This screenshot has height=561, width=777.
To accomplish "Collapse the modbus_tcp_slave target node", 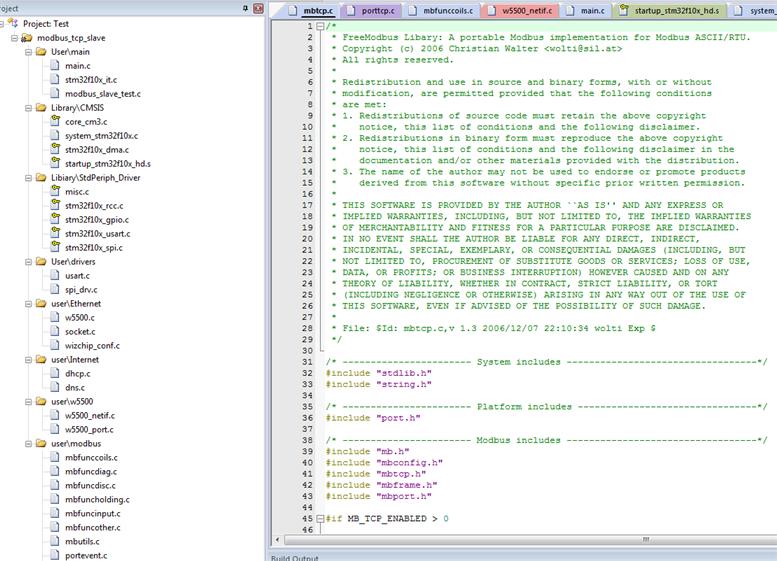I will [x=13, y=37].
